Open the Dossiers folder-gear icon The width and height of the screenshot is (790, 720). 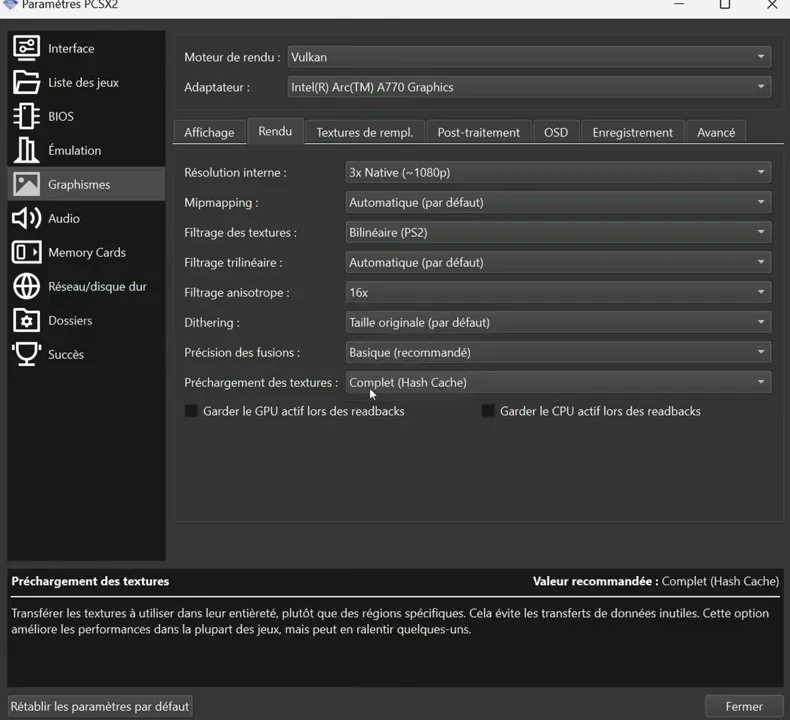(x=26, y=320)
